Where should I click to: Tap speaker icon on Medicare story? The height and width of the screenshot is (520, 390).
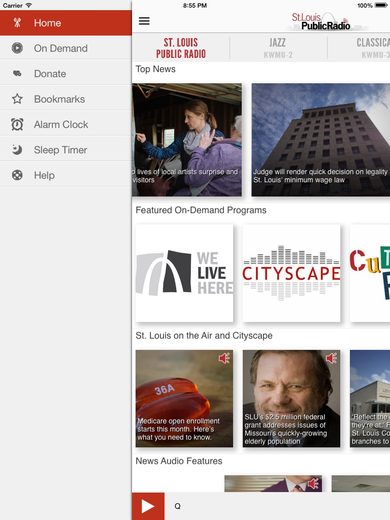point(224,358)
